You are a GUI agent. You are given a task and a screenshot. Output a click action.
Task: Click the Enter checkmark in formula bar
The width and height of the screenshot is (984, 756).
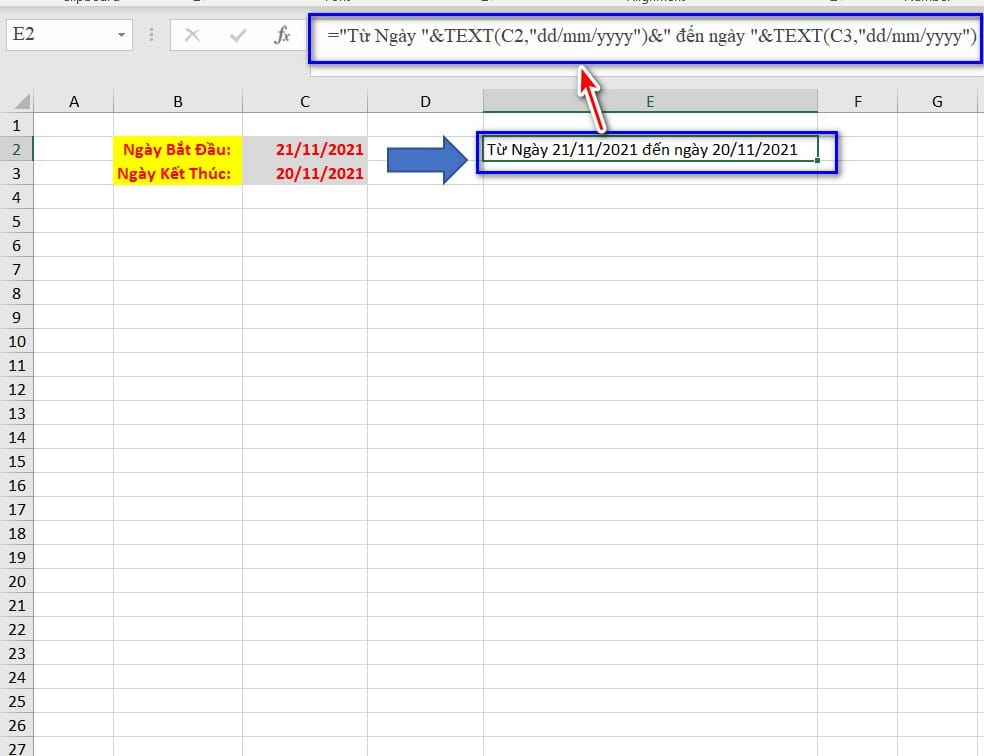[x=238, y=36]
